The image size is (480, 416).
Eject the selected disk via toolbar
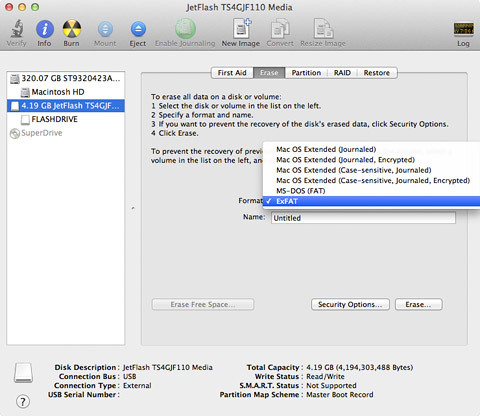[138, 29]
